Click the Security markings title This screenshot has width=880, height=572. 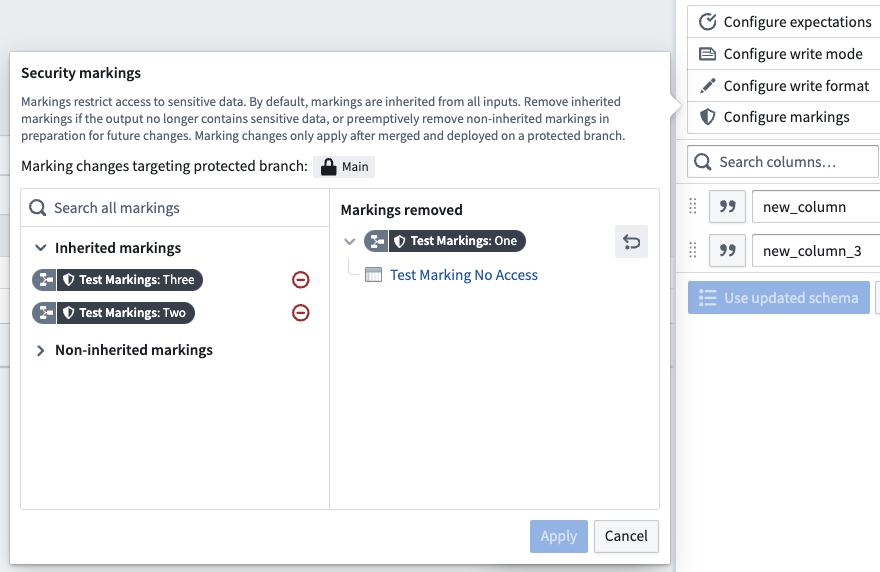tap(81, 73)
